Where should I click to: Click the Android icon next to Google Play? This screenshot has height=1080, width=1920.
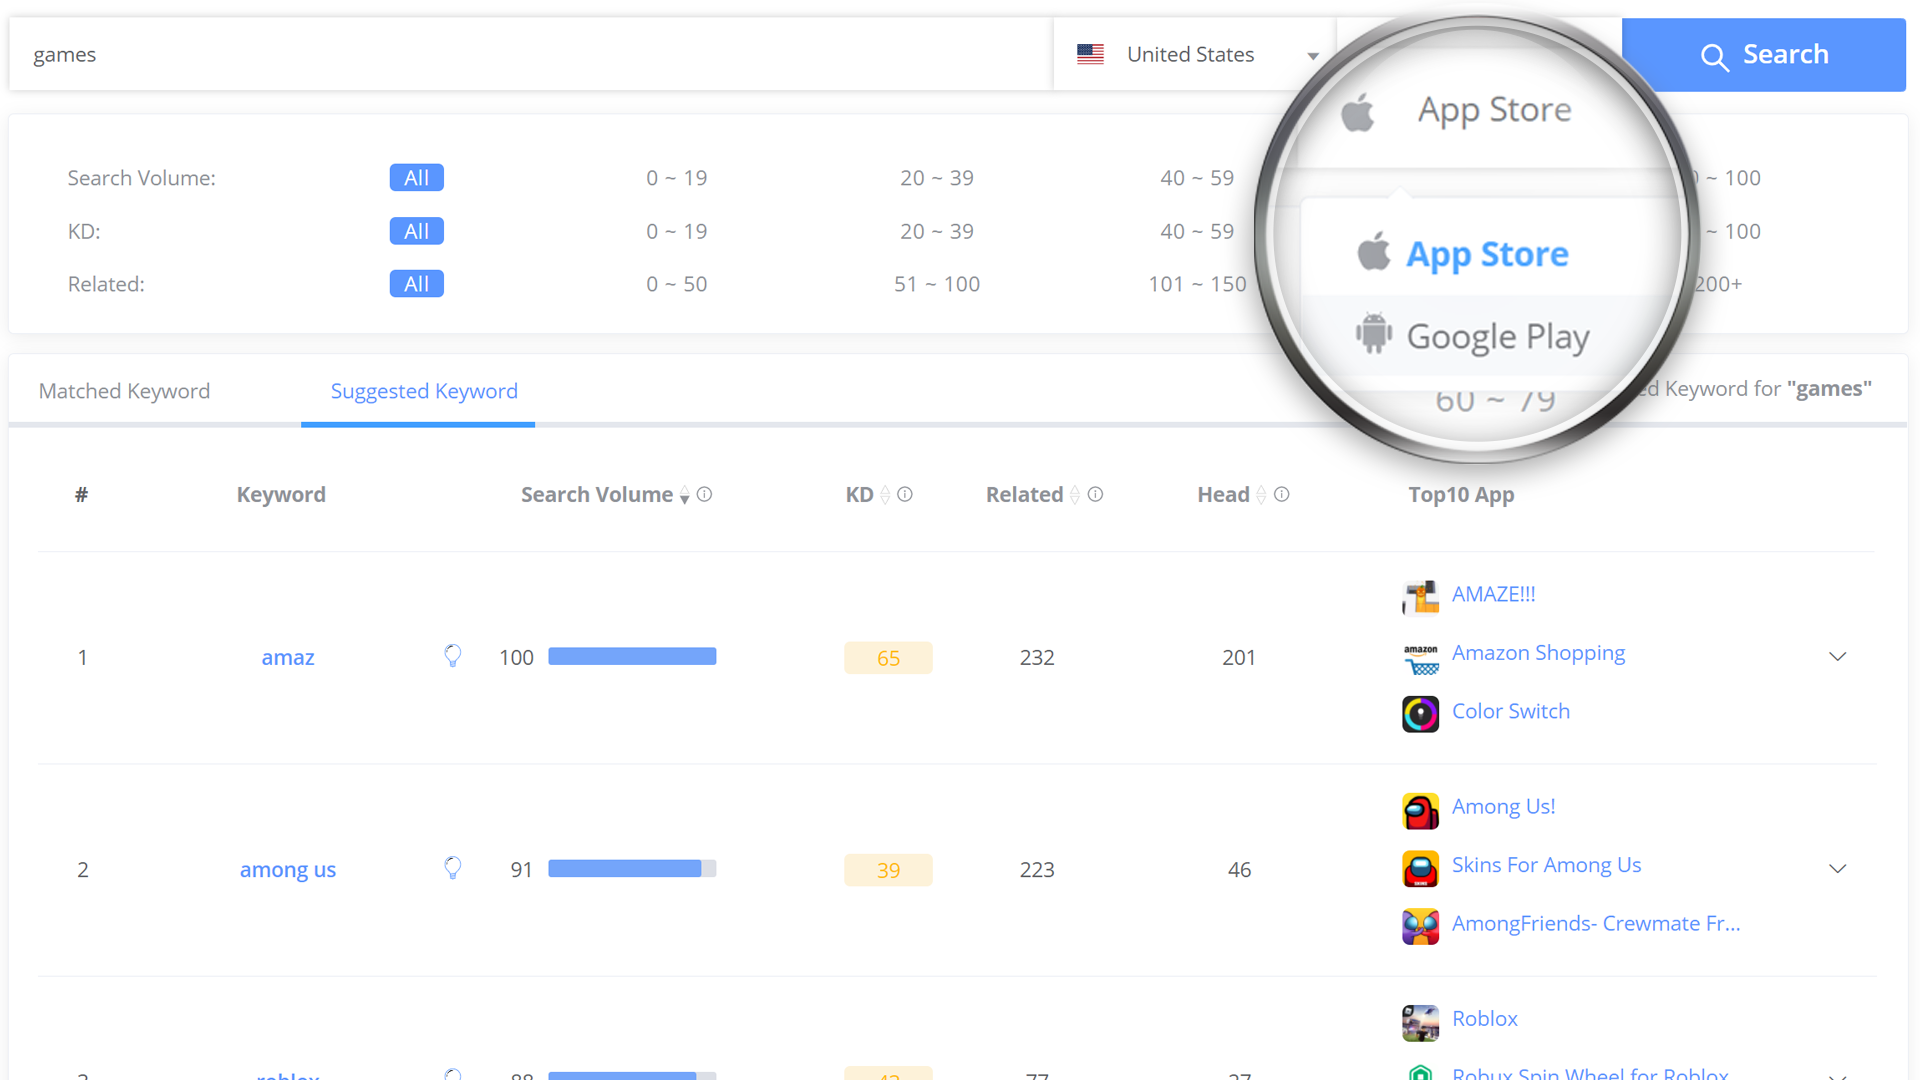tap(1374, 333)
